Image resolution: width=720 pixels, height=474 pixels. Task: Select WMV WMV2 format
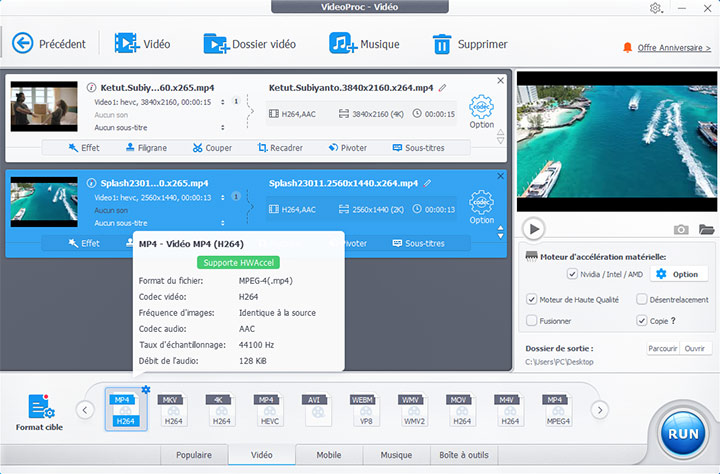[414, 410]
